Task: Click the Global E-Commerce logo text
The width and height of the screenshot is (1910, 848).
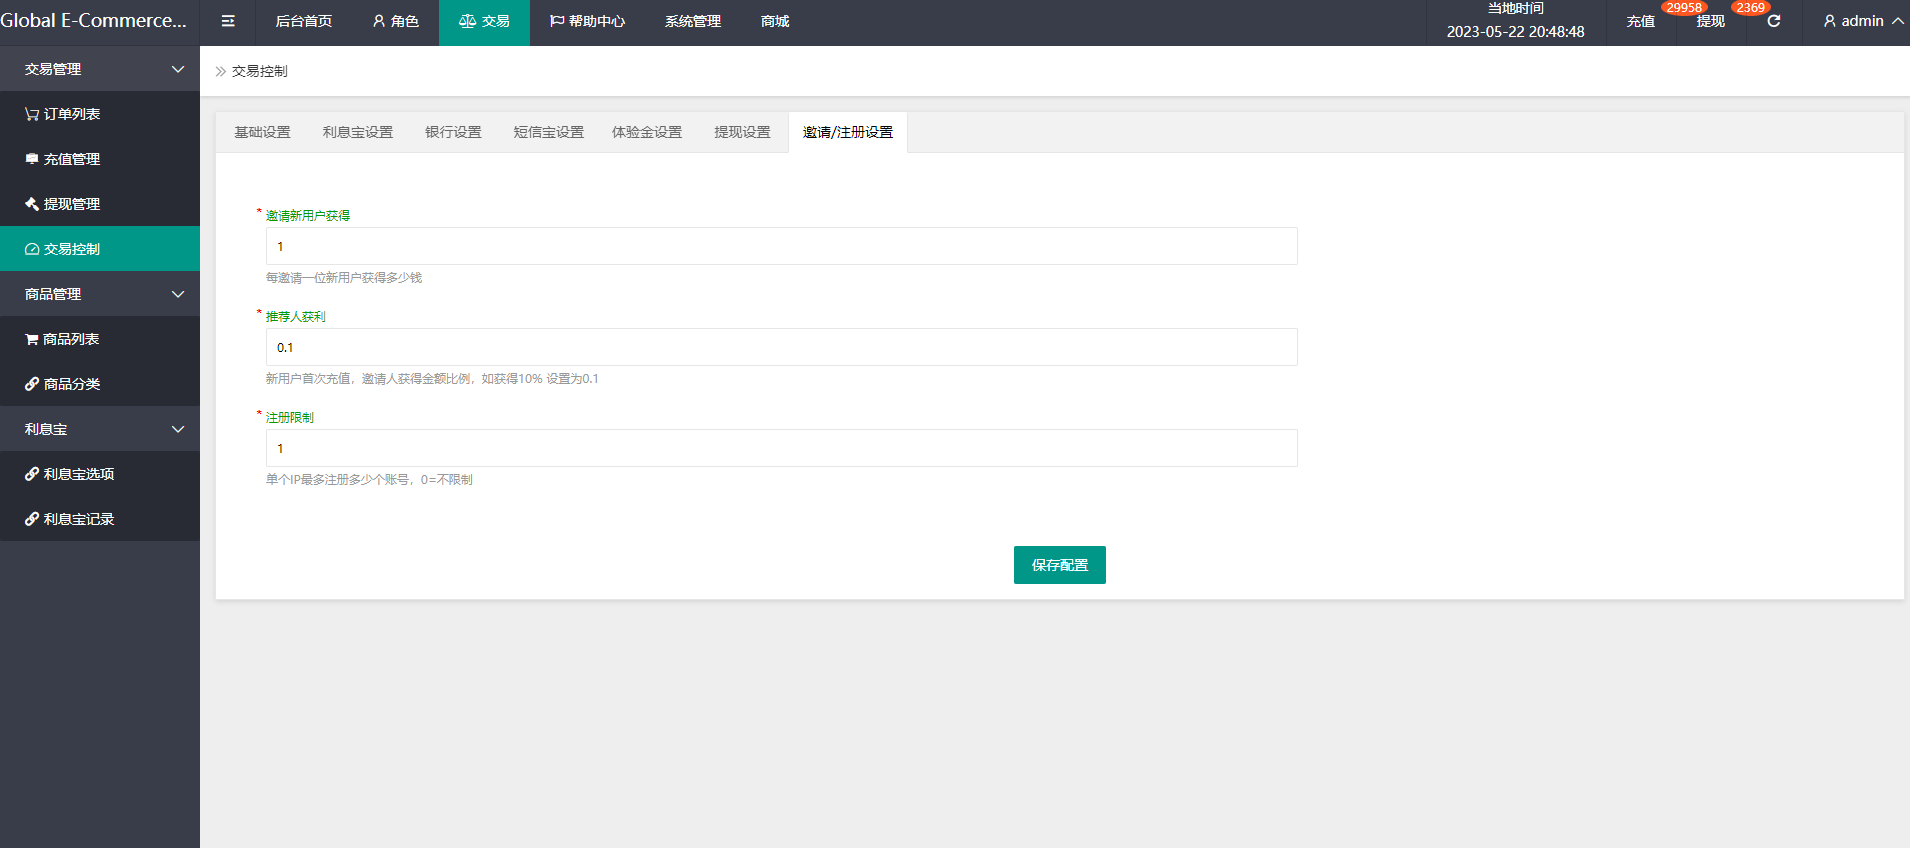Action: tap(94, 21)
